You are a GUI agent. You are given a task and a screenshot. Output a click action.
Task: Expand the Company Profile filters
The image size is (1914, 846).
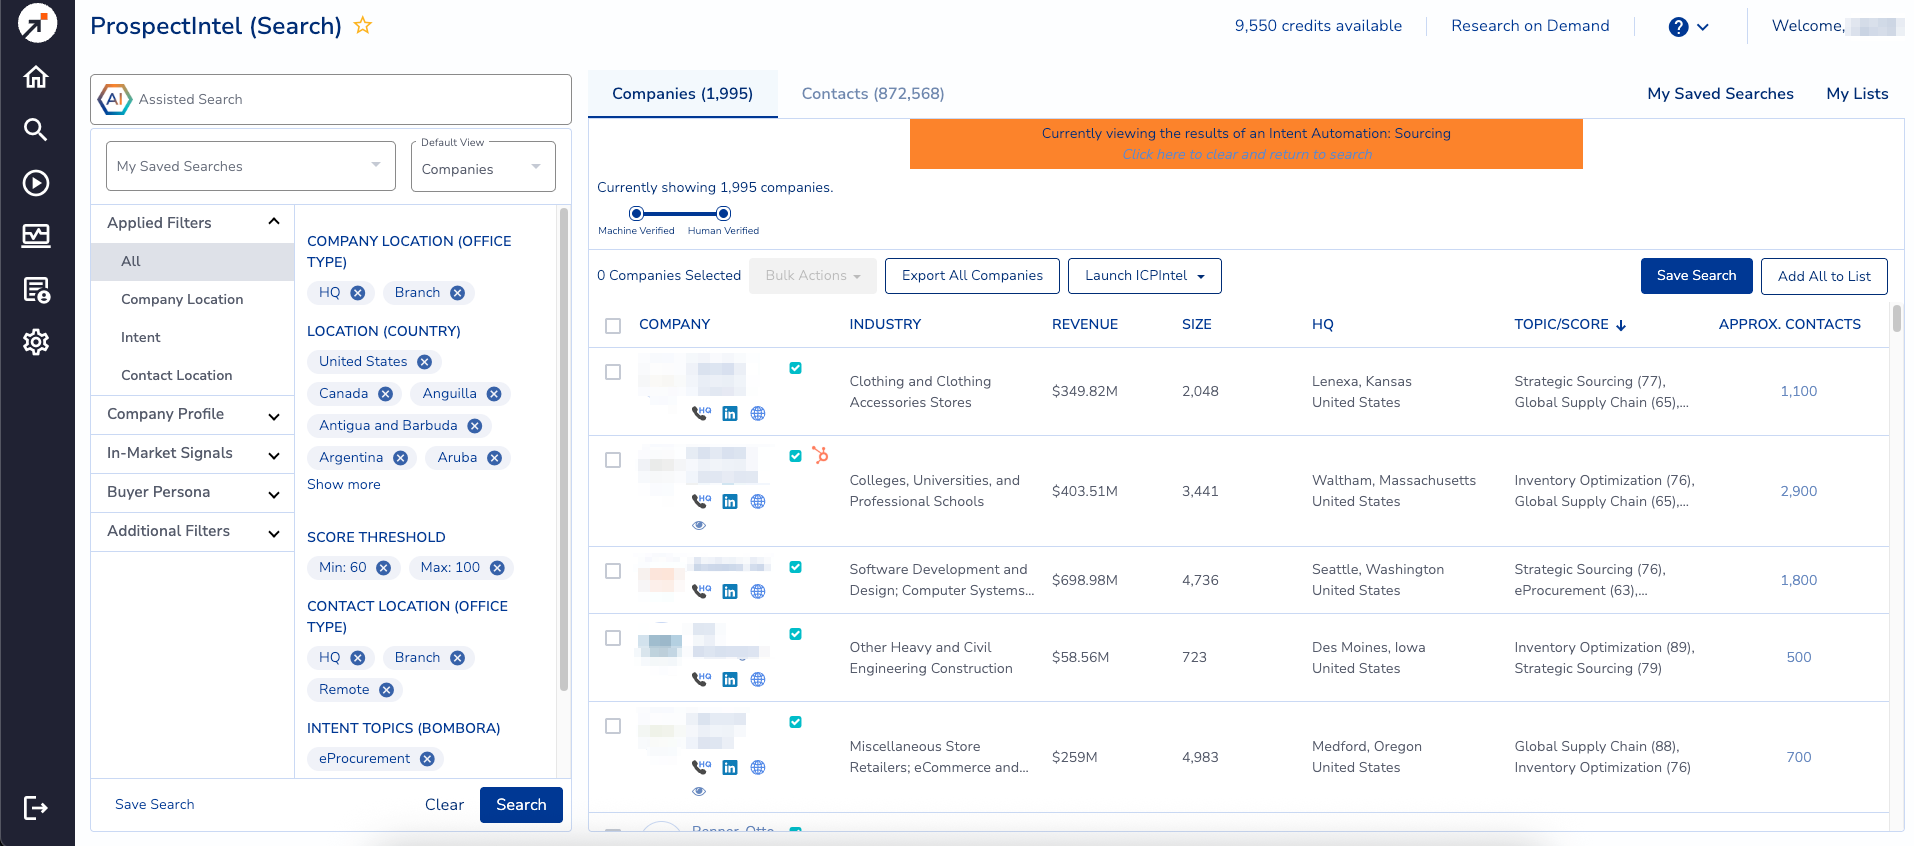coord(274,416)
